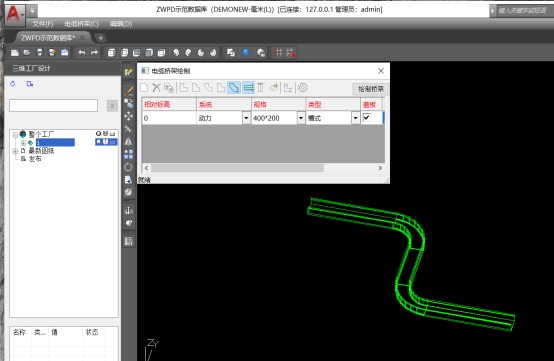Open the 文件(F) menu
This screenshot has height=361, width=554.
coord(42,24)
